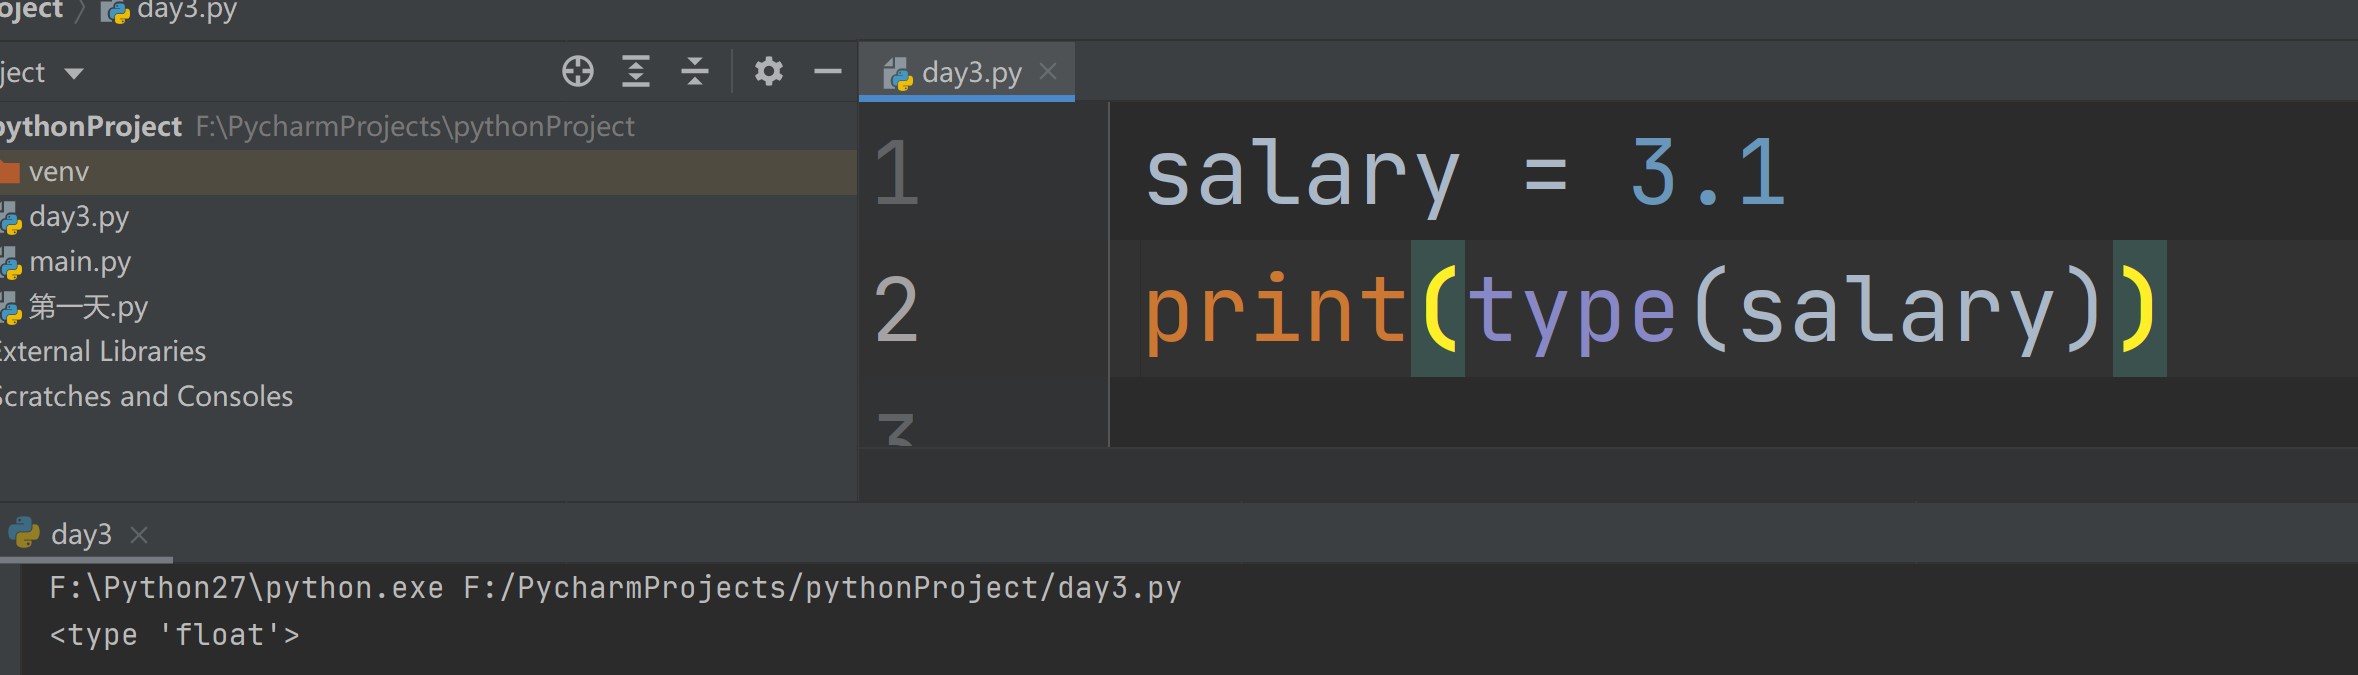The height and width of the screenshot is (675, 2358).
Task: Close the day3 run tab
Action: (x=139, y=535)
